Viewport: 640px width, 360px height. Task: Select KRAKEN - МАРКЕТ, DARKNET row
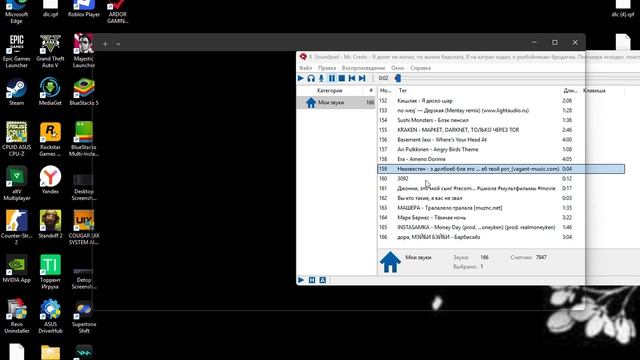tap(501, 130)
